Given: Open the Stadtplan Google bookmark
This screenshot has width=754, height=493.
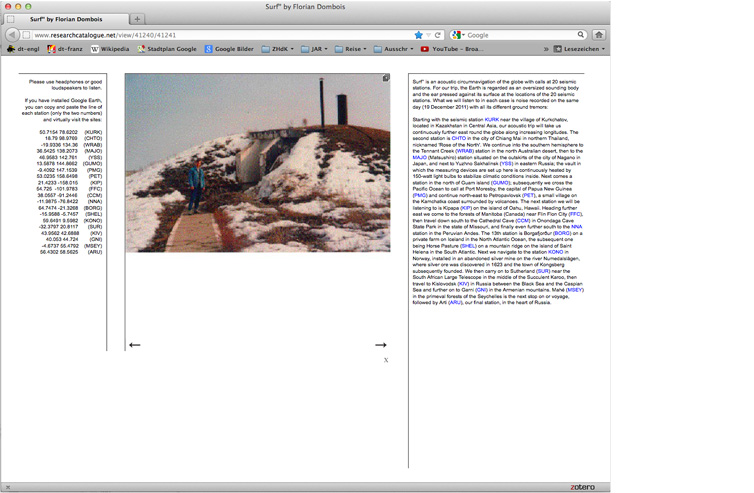Looking at the screenshot, I should point(167,49).
